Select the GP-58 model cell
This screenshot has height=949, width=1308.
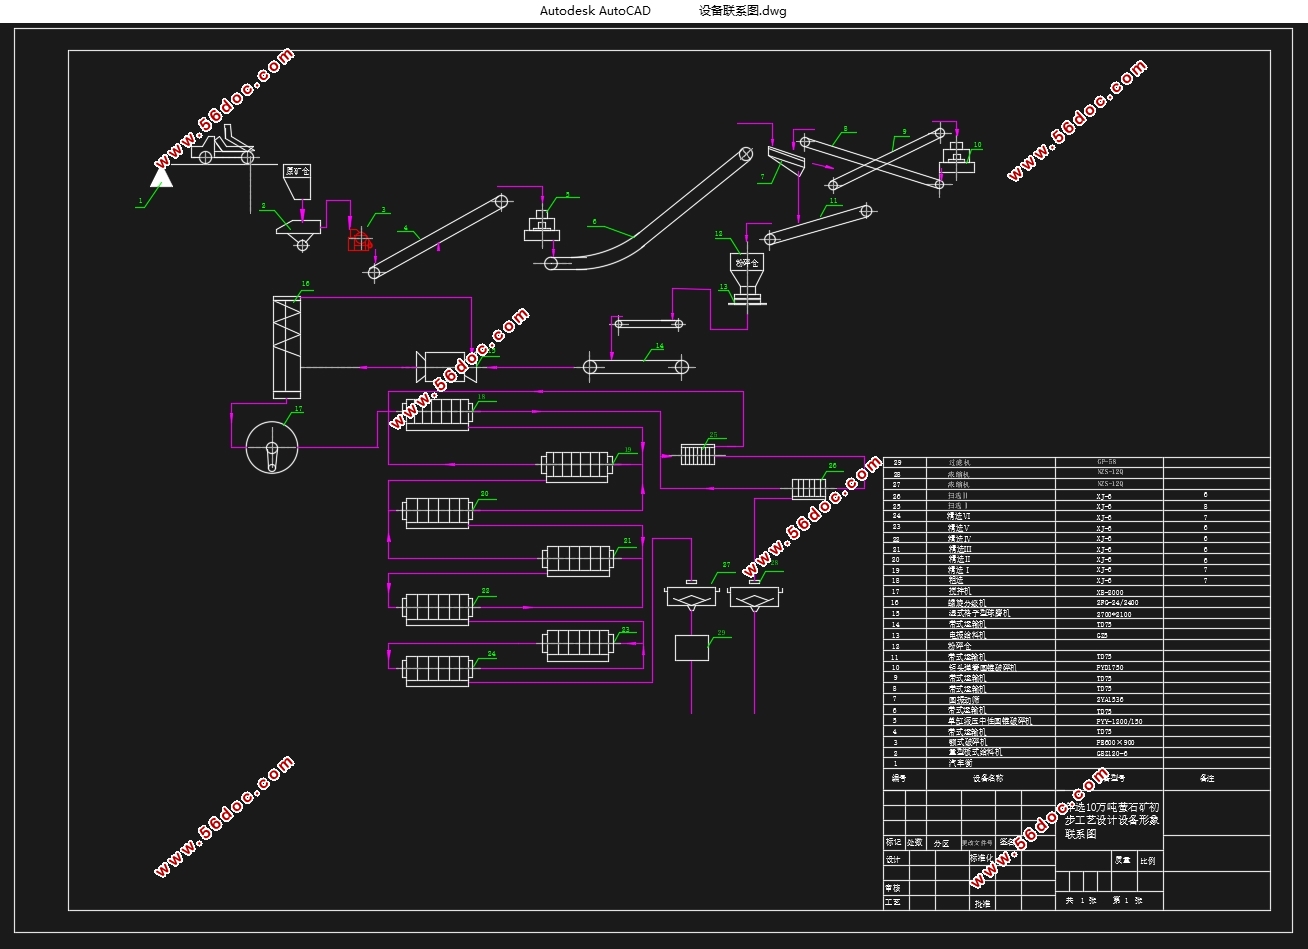[1109, 463]
